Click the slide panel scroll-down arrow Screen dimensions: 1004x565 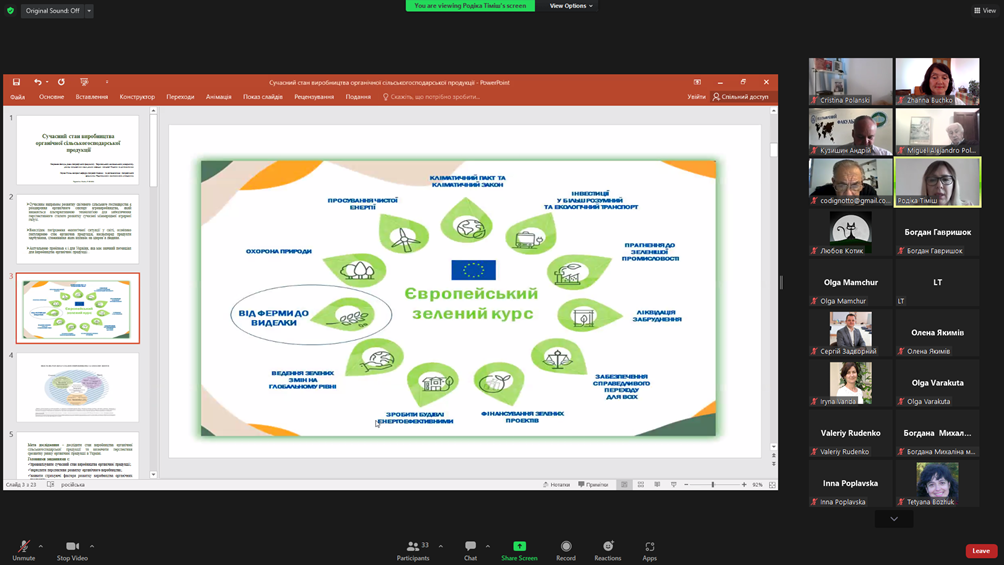(153, 475)
